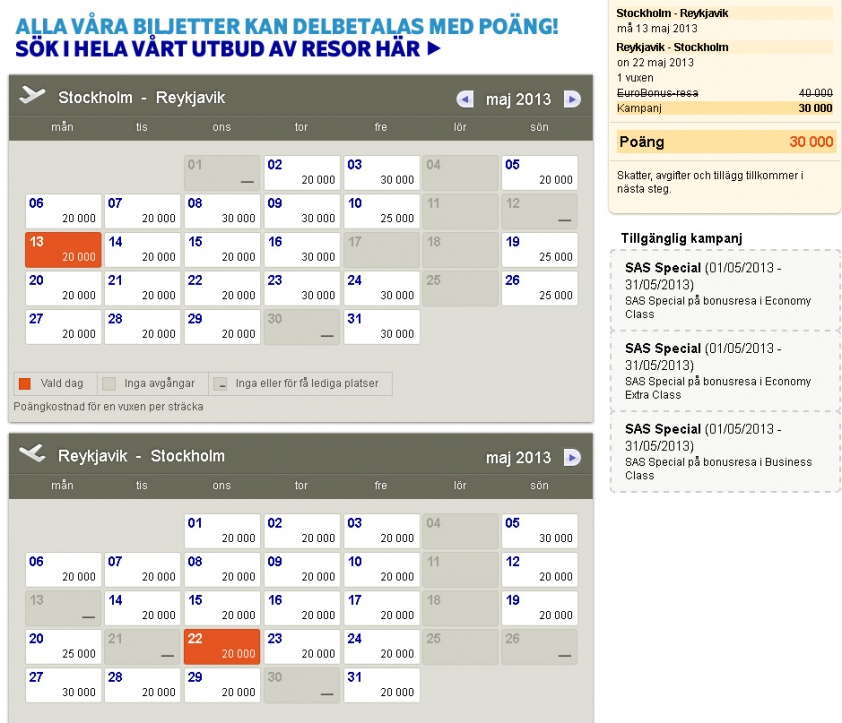Select return 17 May for 20 000
Image resolution: width=842 pixels, height=723 pixels.
(x=381, y=608)
